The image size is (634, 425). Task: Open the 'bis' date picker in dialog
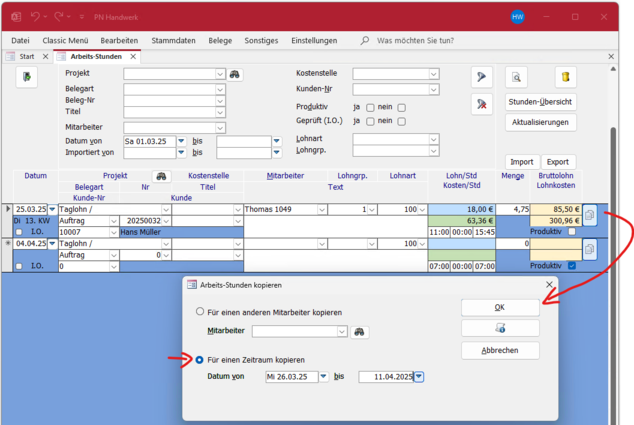[419, 377]
